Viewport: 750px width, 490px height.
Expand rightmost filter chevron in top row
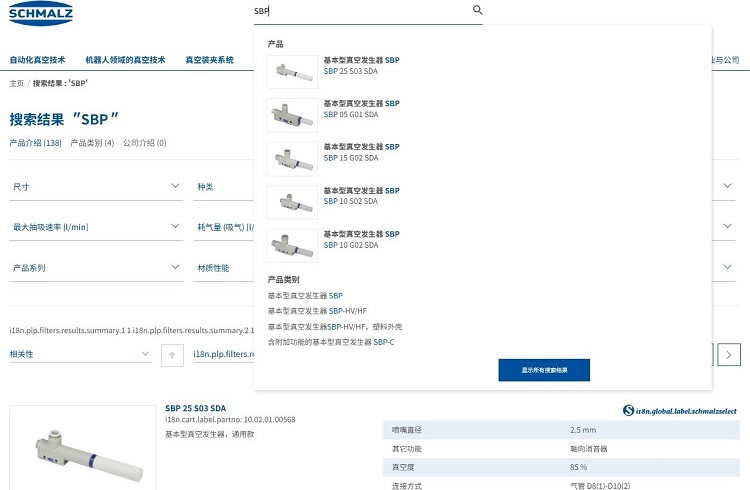(x=728, y=186)
